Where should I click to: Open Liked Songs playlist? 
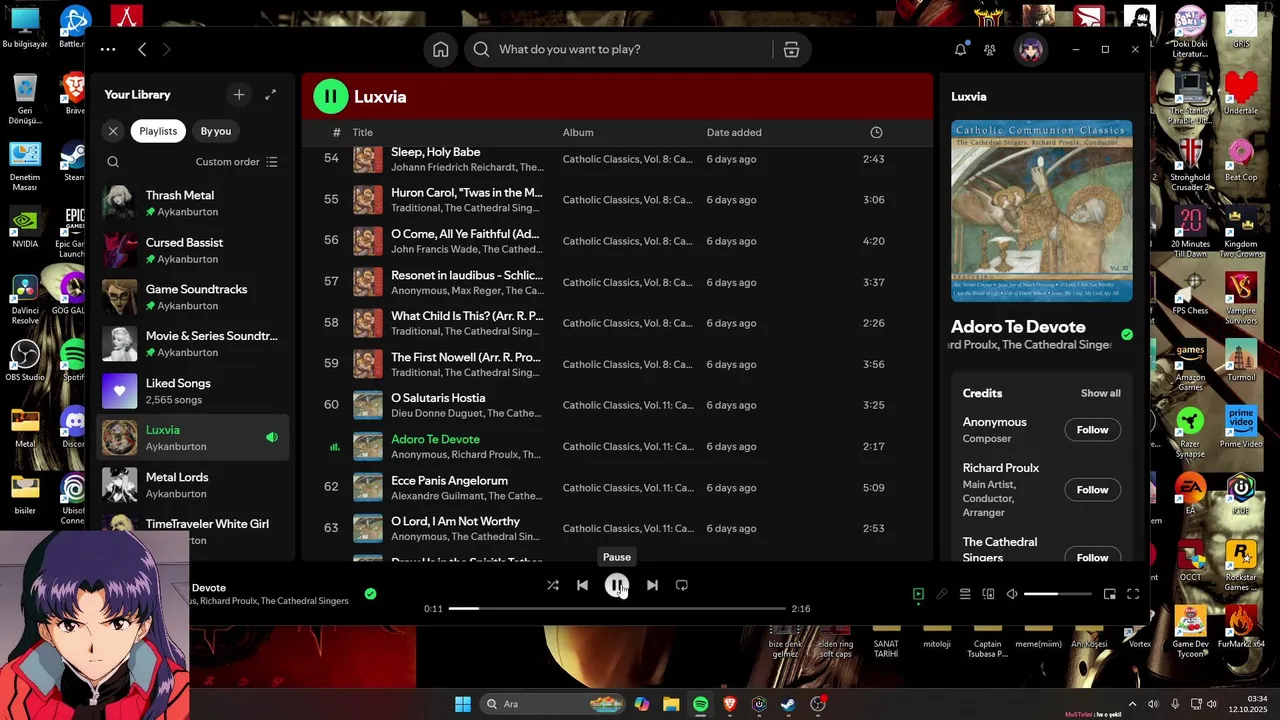click(192, 391)
